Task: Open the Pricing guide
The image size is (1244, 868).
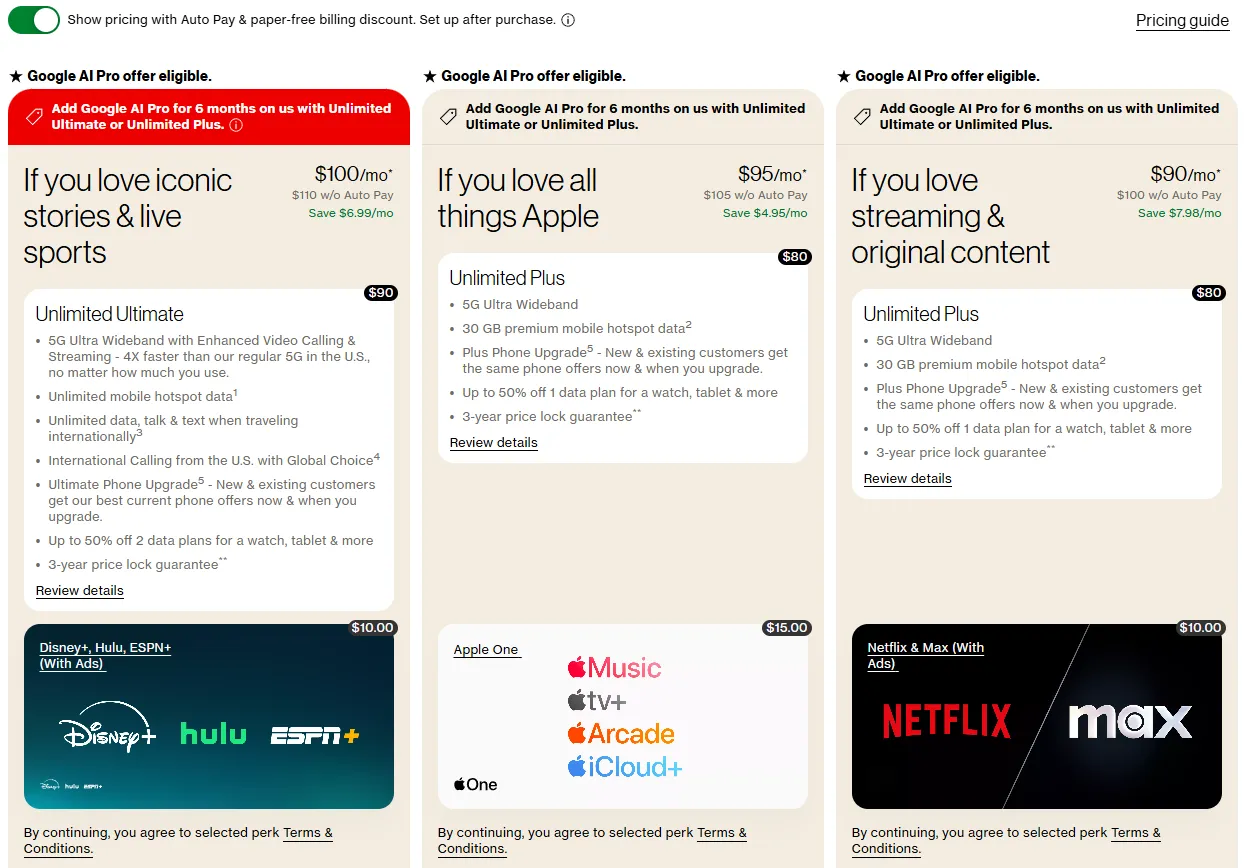Action: click(x=1182, y=20)
